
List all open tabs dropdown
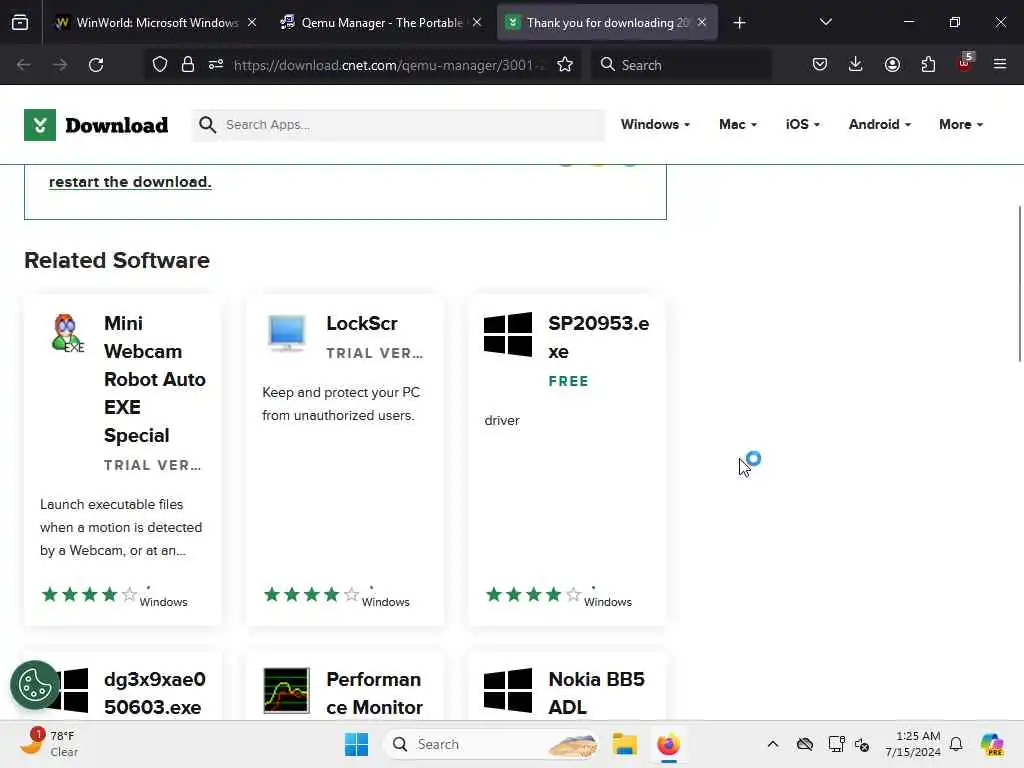[825, 23]
